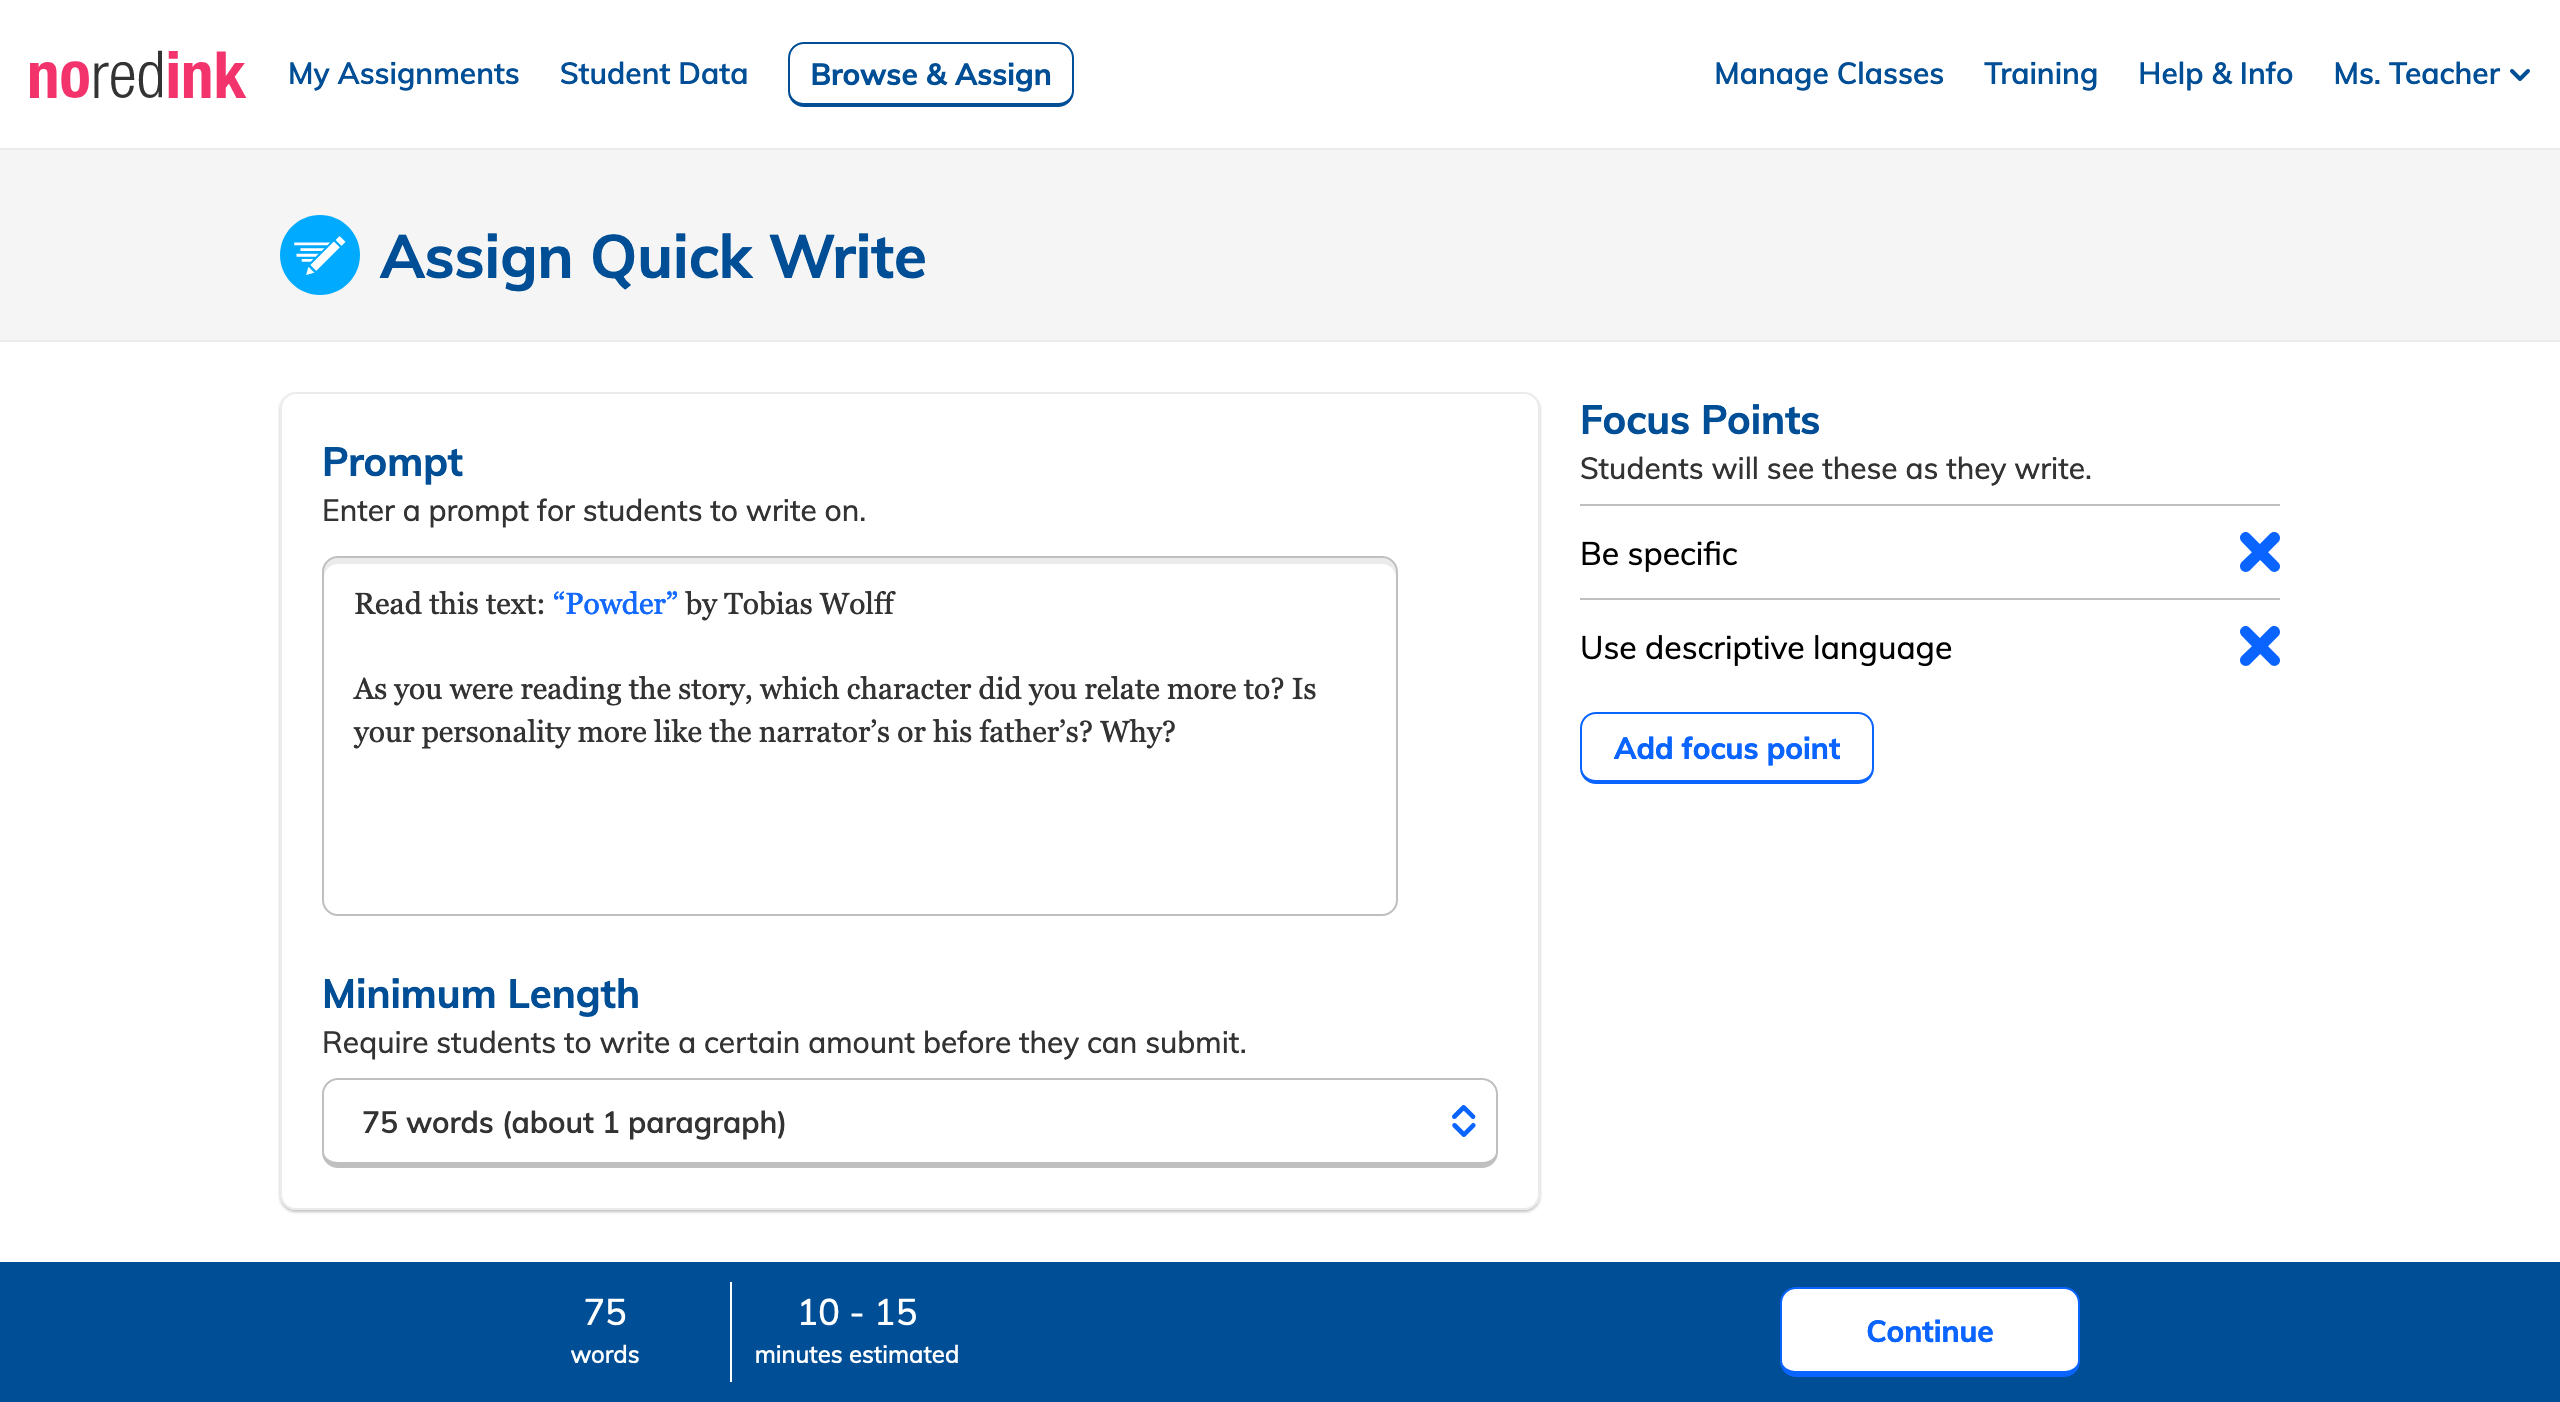Remove the 'Be specific' focus point
Image resolution: width=2560 pixels, height=1402 pixels.
click(2259, 552)
